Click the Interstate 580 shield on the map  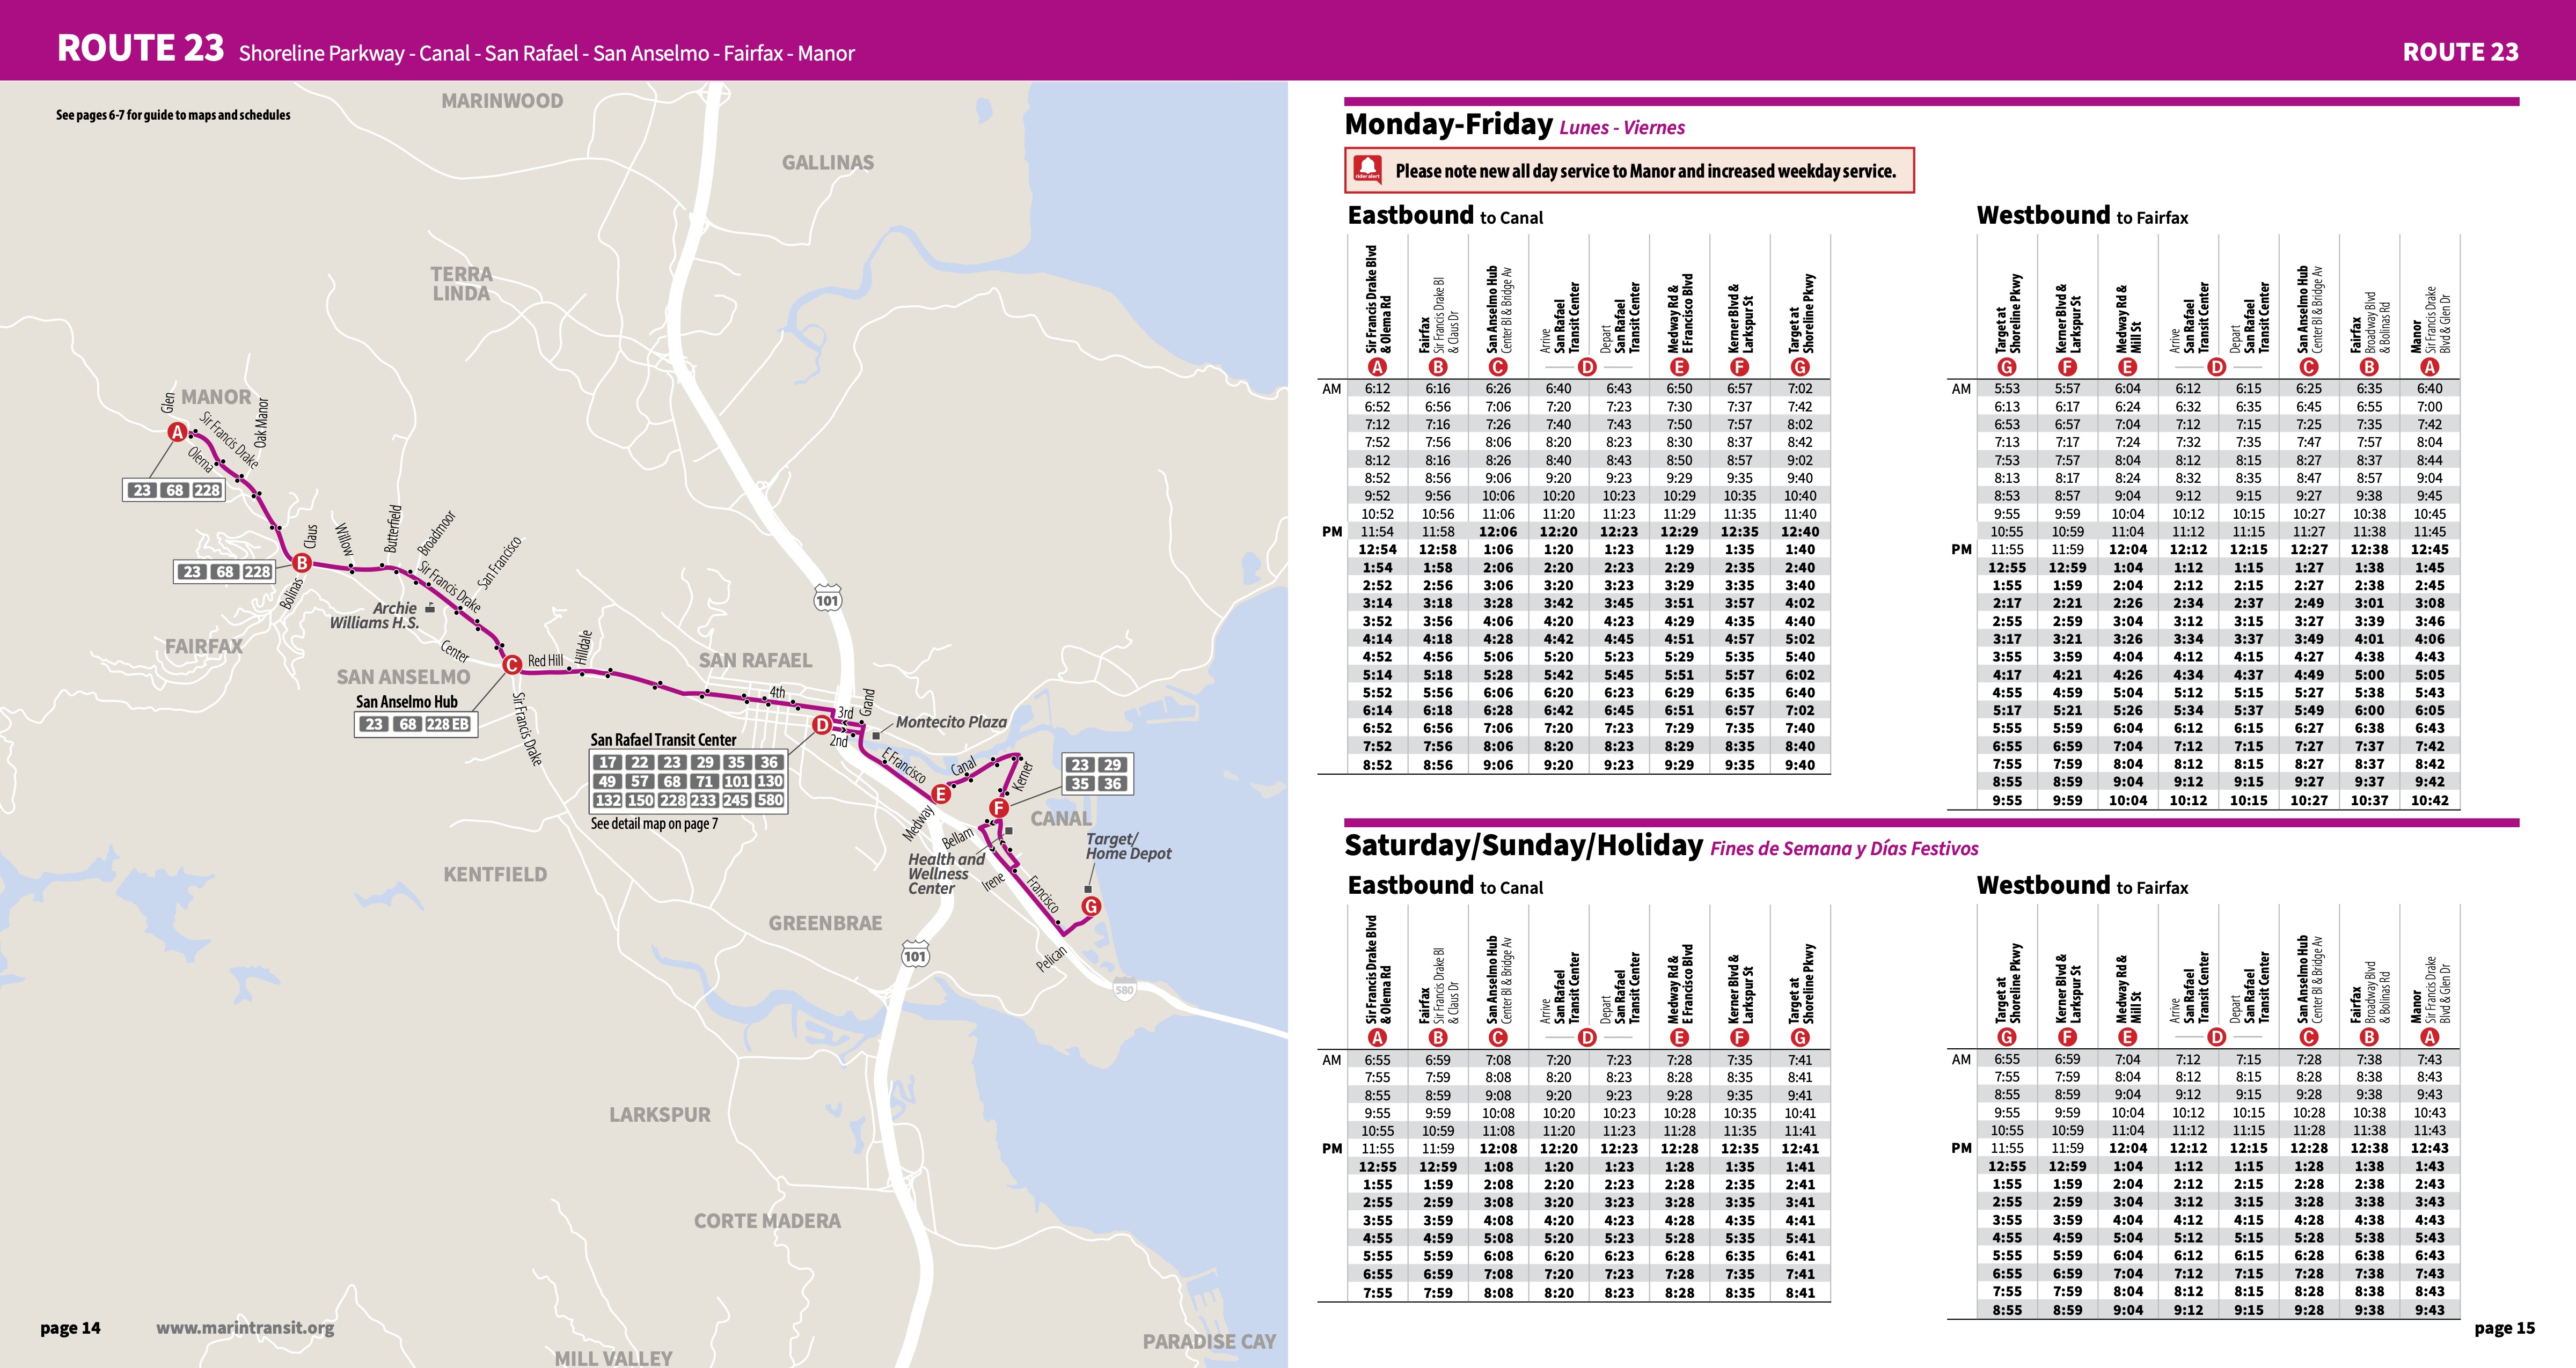pyautogui.click(x=1124, y=990)
